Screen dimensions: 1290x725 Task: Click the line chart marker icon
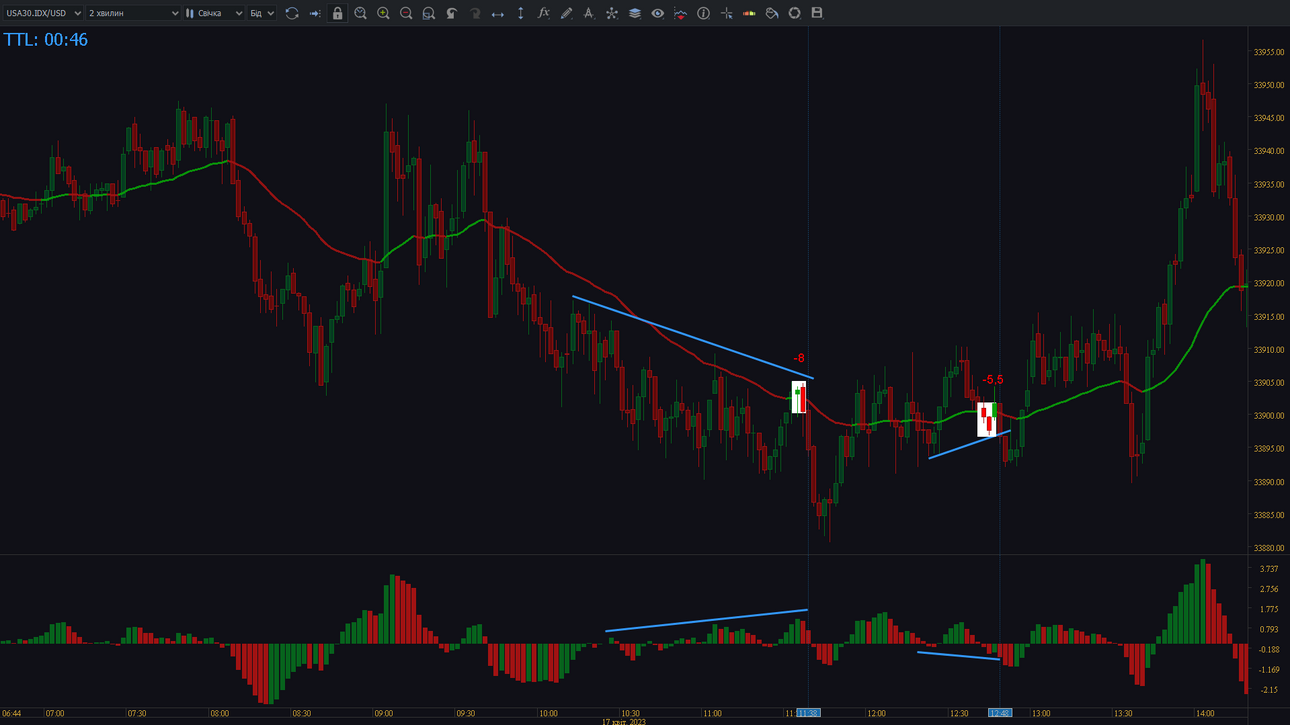[x=680, y=13]
